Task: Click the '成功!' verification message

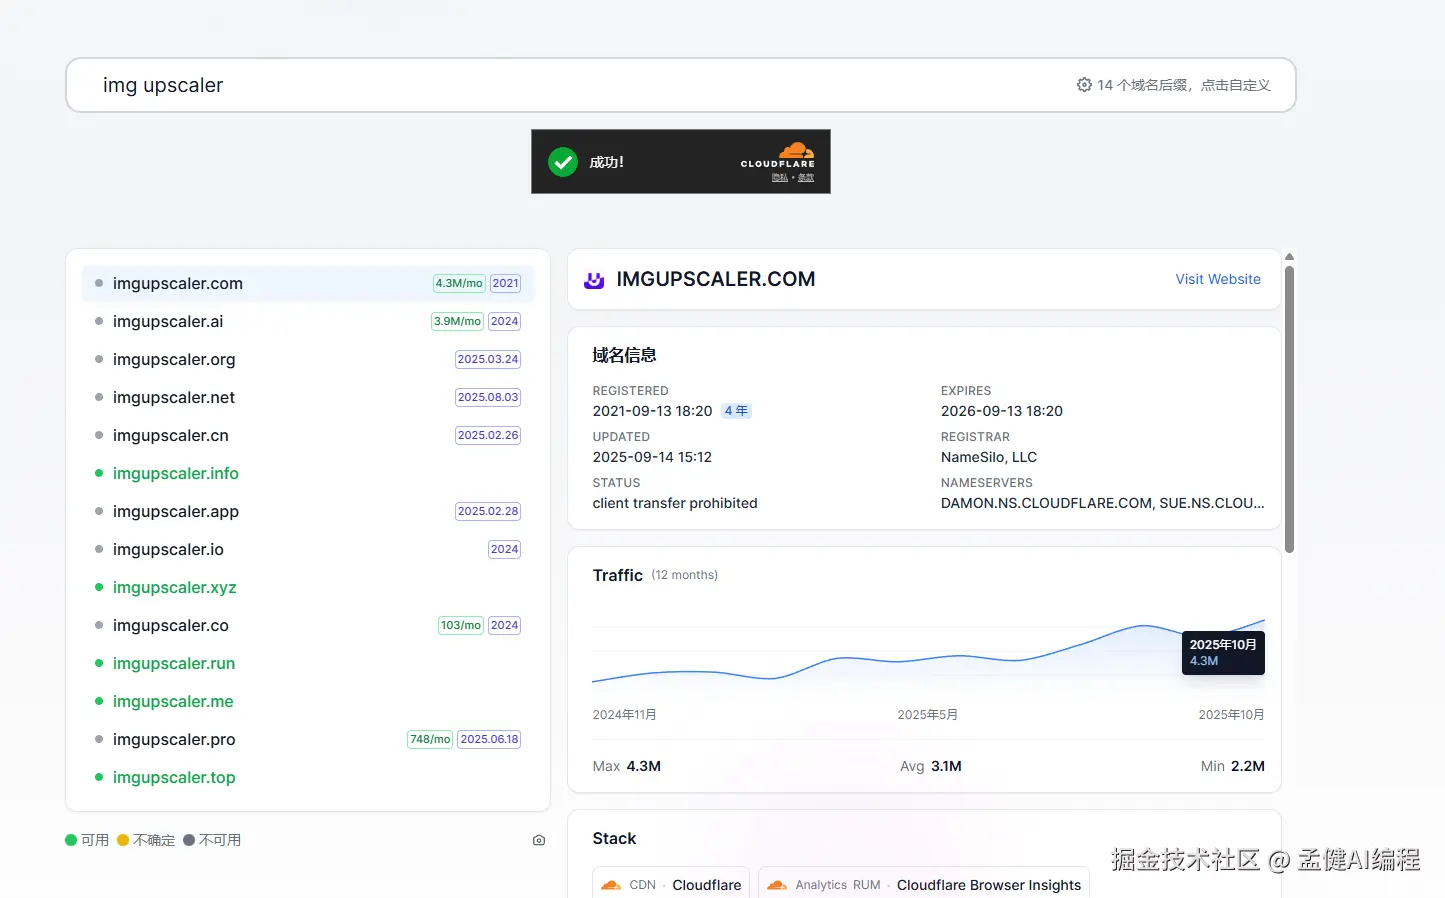Action: [607, 162]
